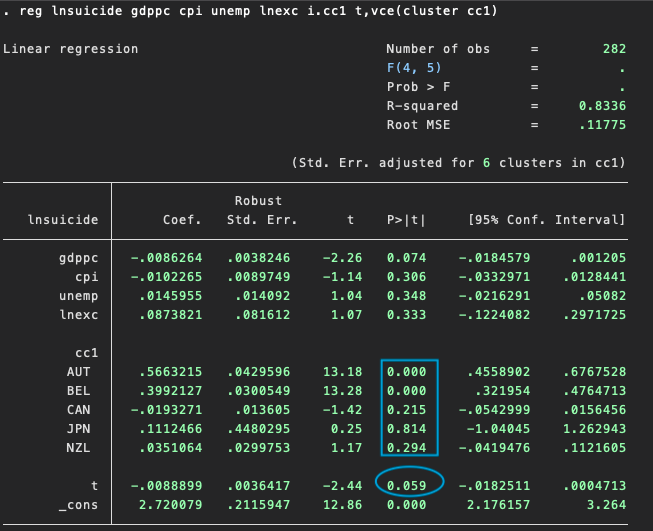Click the cpi variable row label
653x531 pixels.
pos(87,276)
